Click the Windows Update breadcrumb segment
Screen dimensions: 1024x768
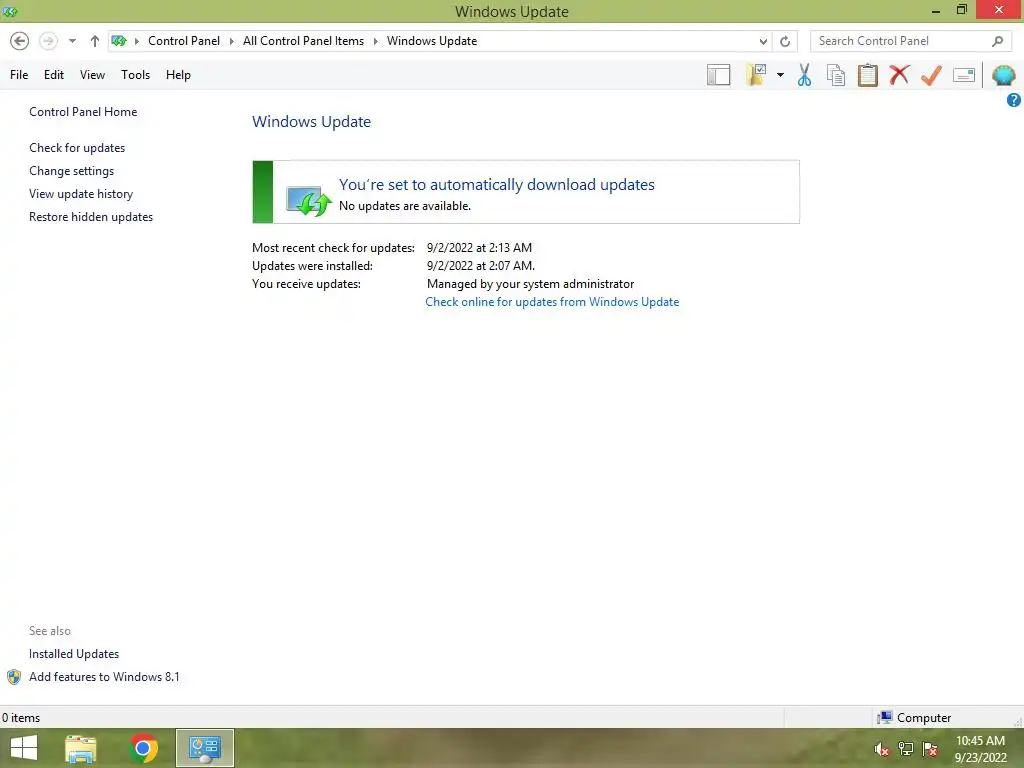click(432, 41)
